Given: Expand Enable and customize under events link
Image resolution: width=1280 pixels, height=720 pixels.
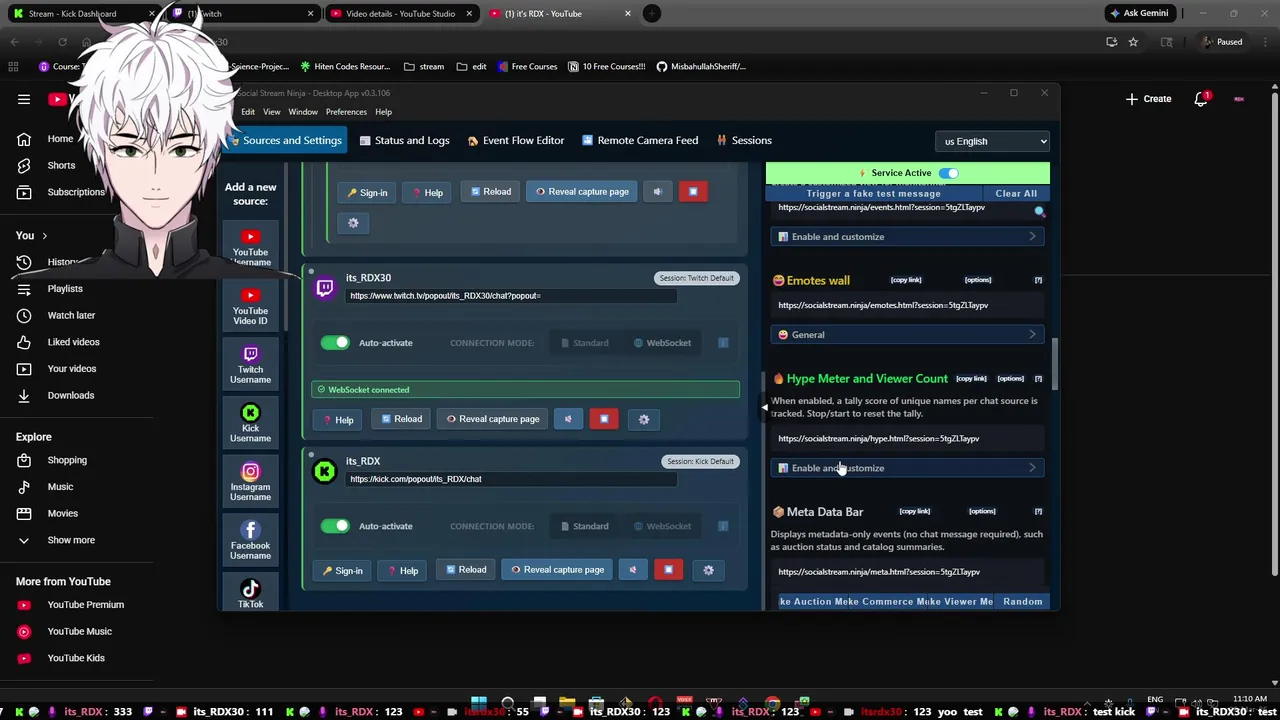Looking at the screenshot, I should click(907, 237).
